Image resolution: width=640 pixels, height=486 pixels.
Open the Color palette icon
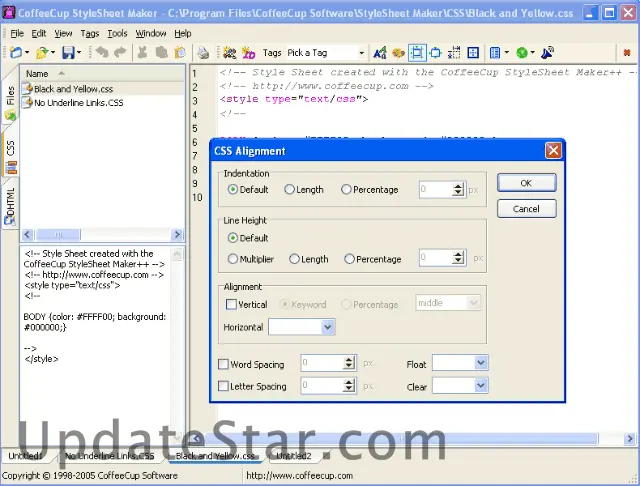click(x=398, y=53)
